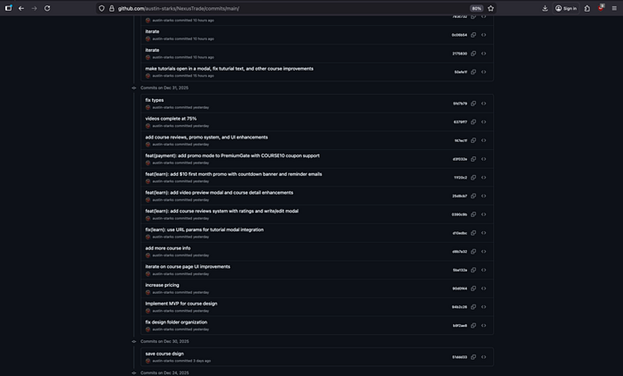Open the browser extensions menu
The height and width of the screenshot is (376, 623).
point(587,8)
